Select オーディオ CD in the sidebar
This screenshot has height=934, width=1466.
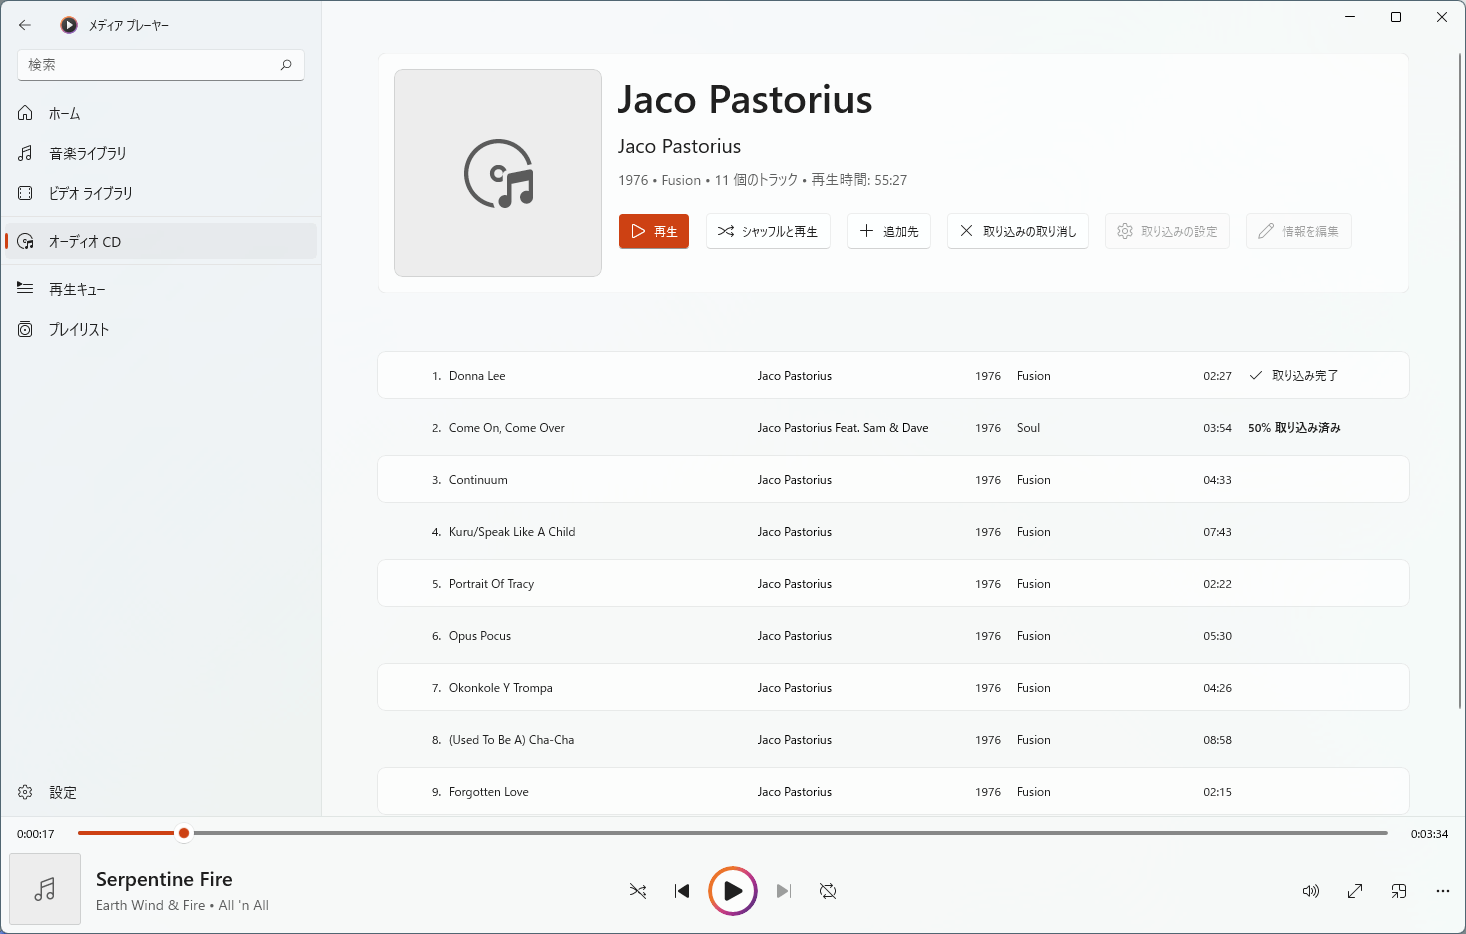pyautogui.click(x=160, y=241)
